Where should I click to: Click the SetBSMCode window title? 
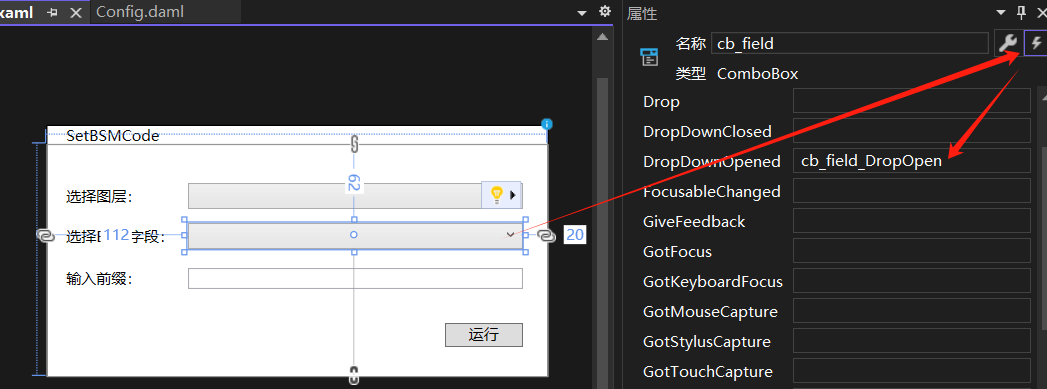[x=113, y=135]
